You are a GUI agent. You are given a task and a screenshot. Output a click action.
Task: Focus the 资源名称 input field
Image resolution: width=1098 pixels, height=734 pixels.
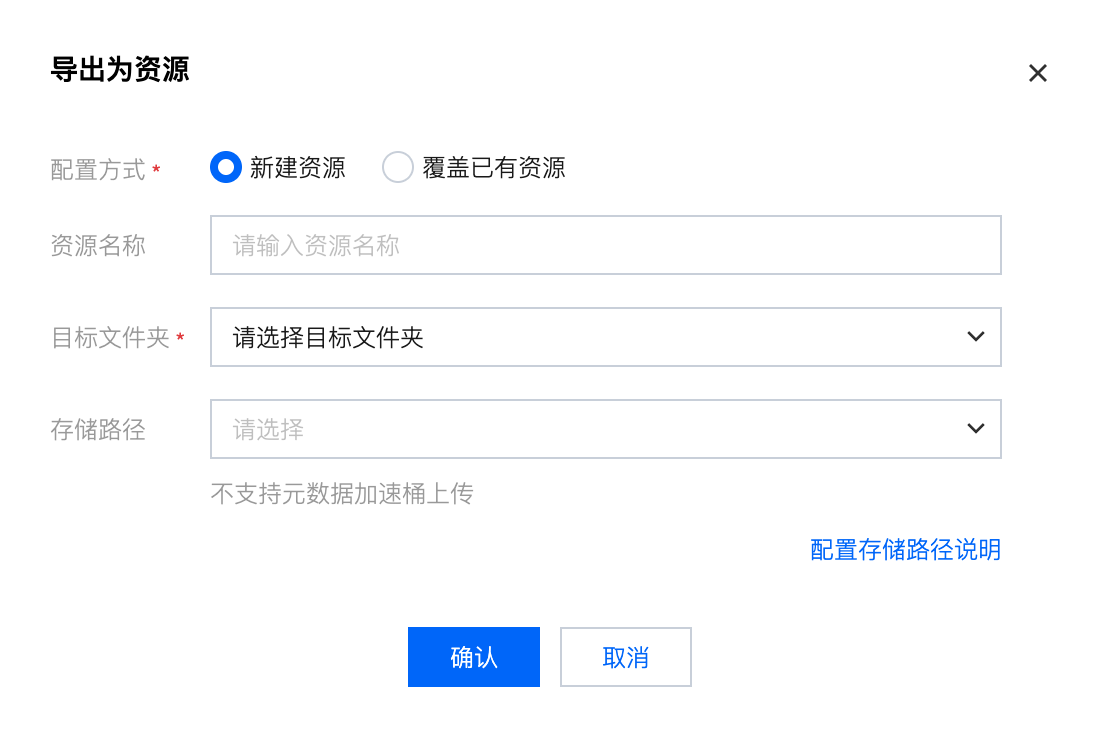click(605, 245)
